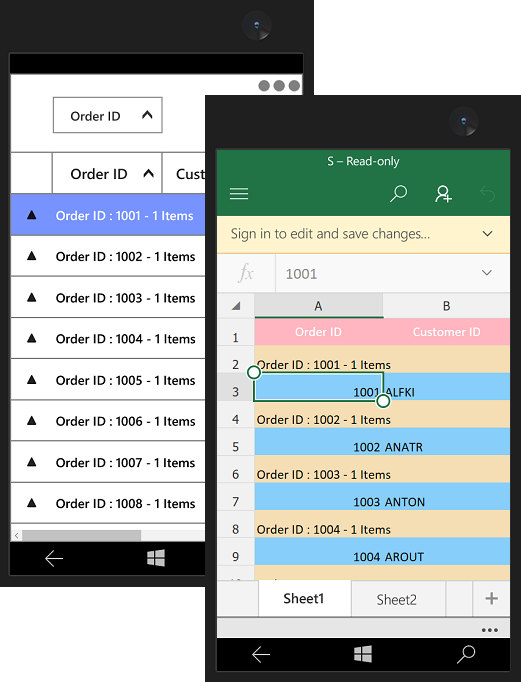Select the ANTON cell
Image resolution: width=521 pixels, height=682 pixels.
[x=447, y=496]
